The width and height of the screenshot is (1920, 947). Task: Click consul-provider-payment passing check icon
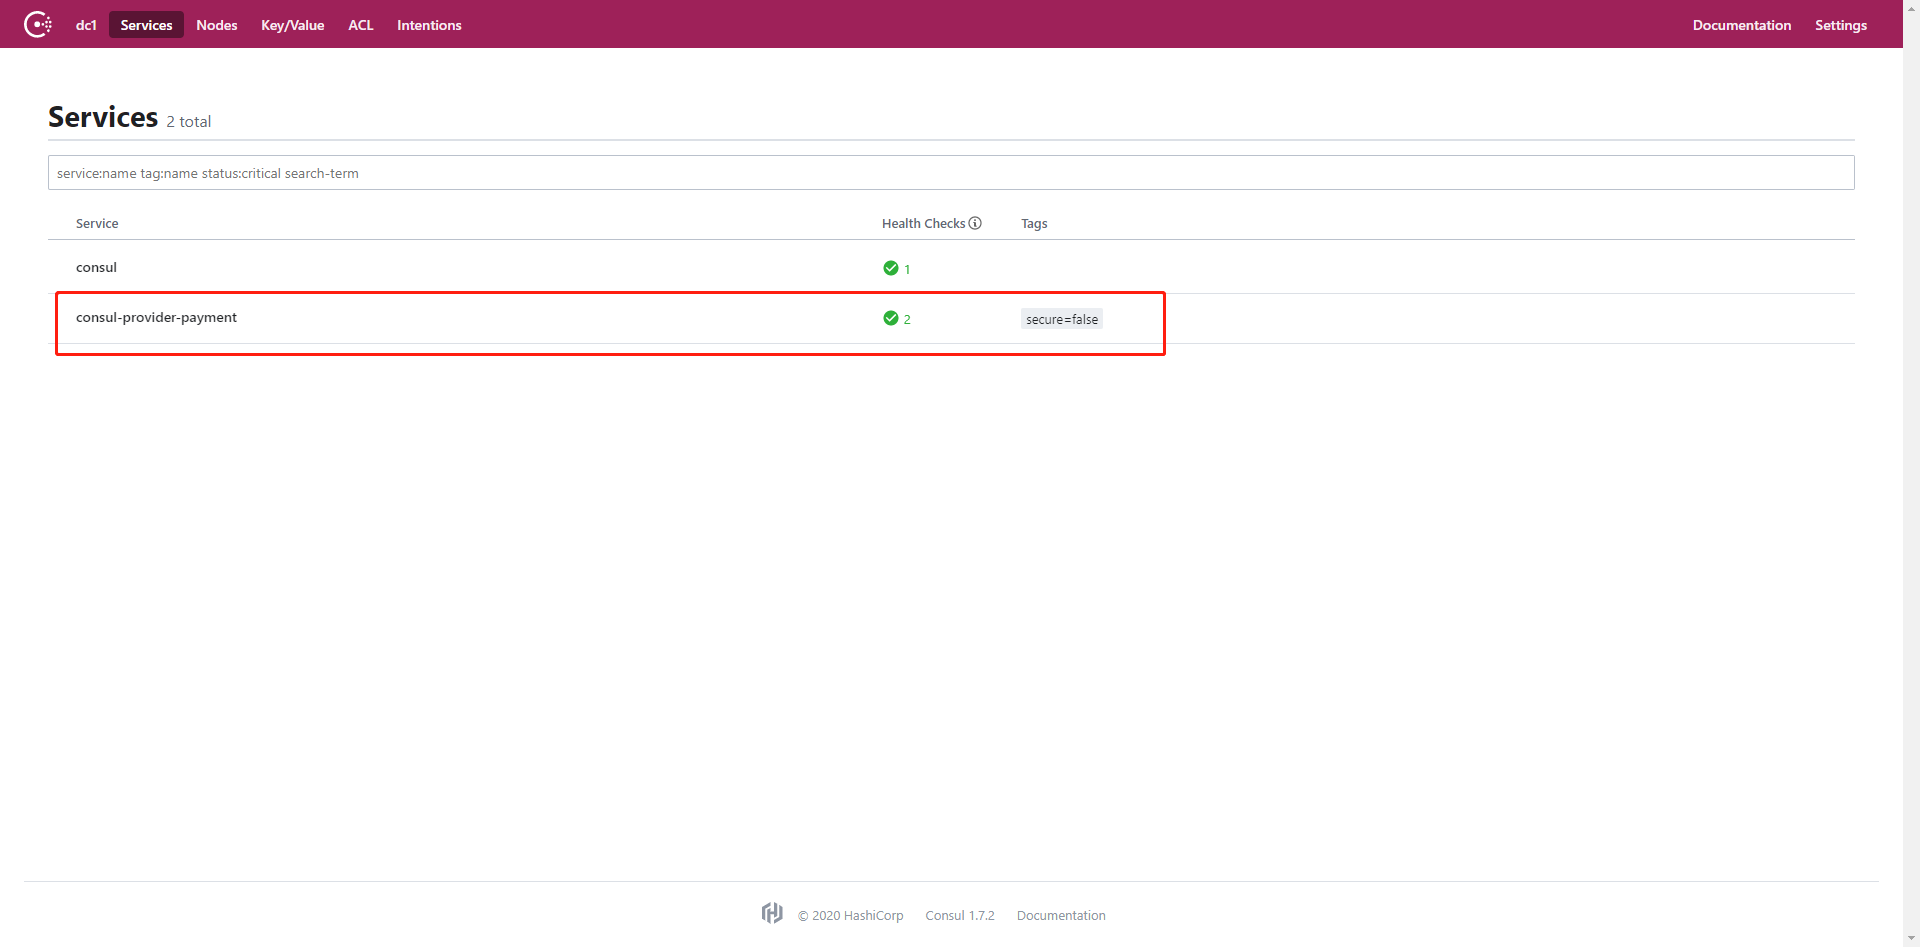pyautogui.click(x=891, y=318)
